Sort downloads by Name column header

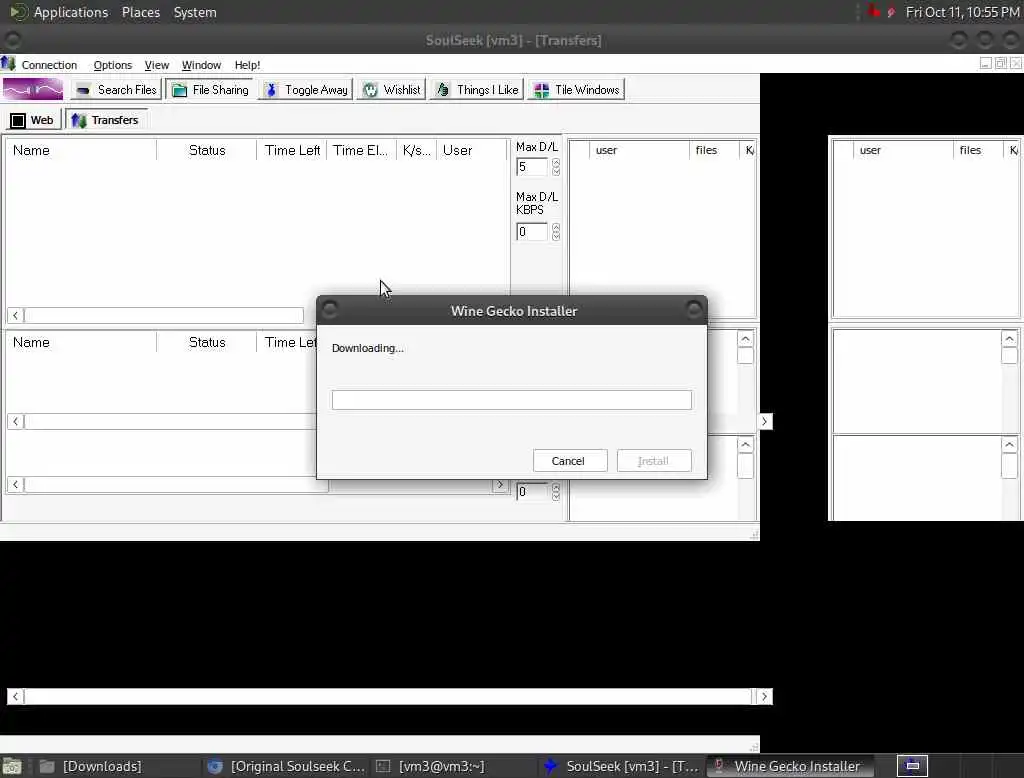(x=82, y=150)
